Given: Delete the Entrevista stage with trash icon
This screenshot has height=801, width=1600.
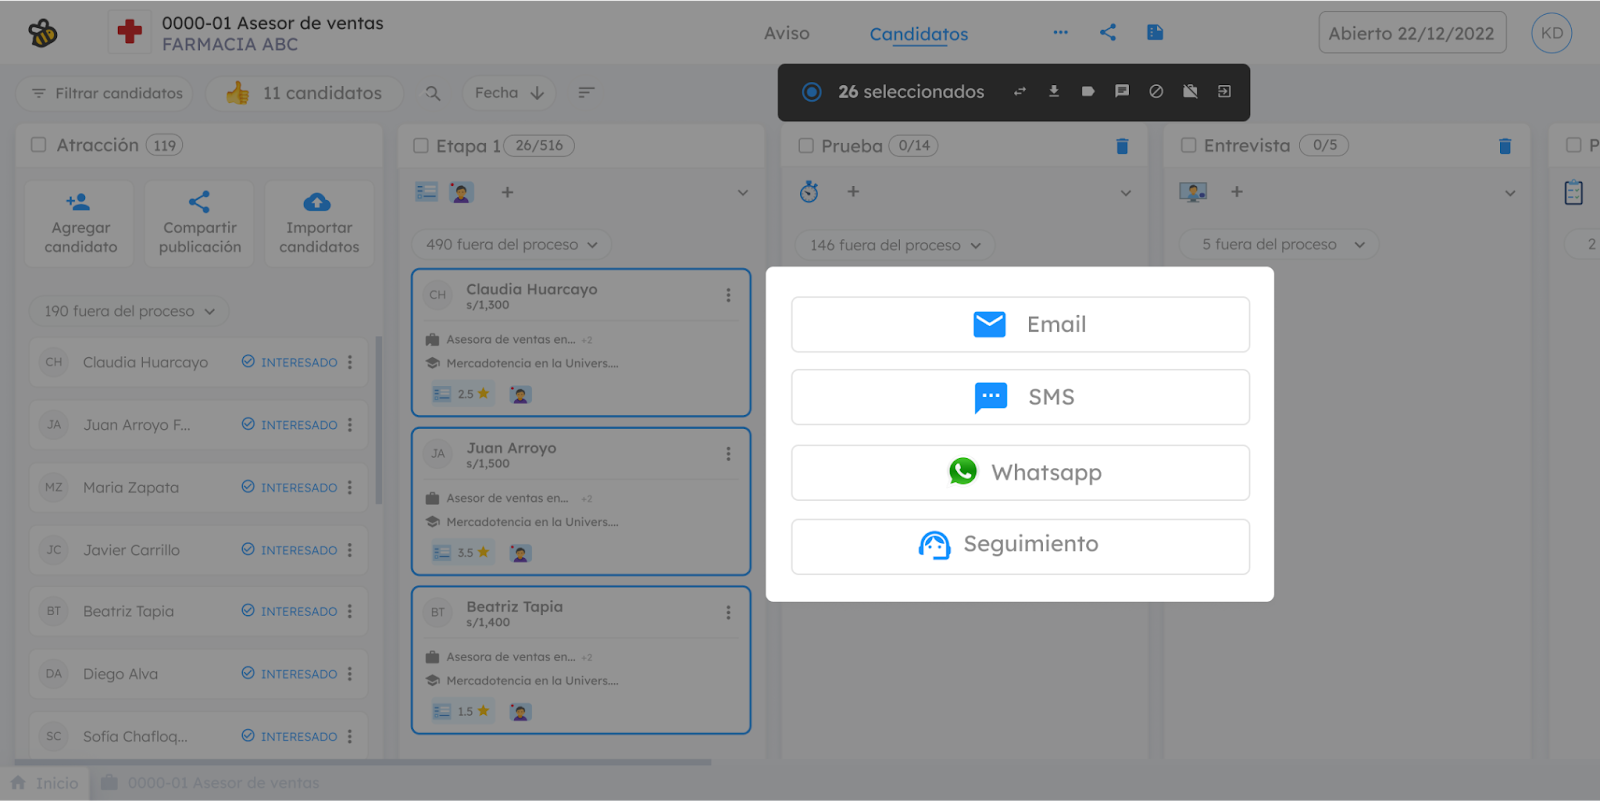Looking at the screenshot, I should [x=1505, y=146].
